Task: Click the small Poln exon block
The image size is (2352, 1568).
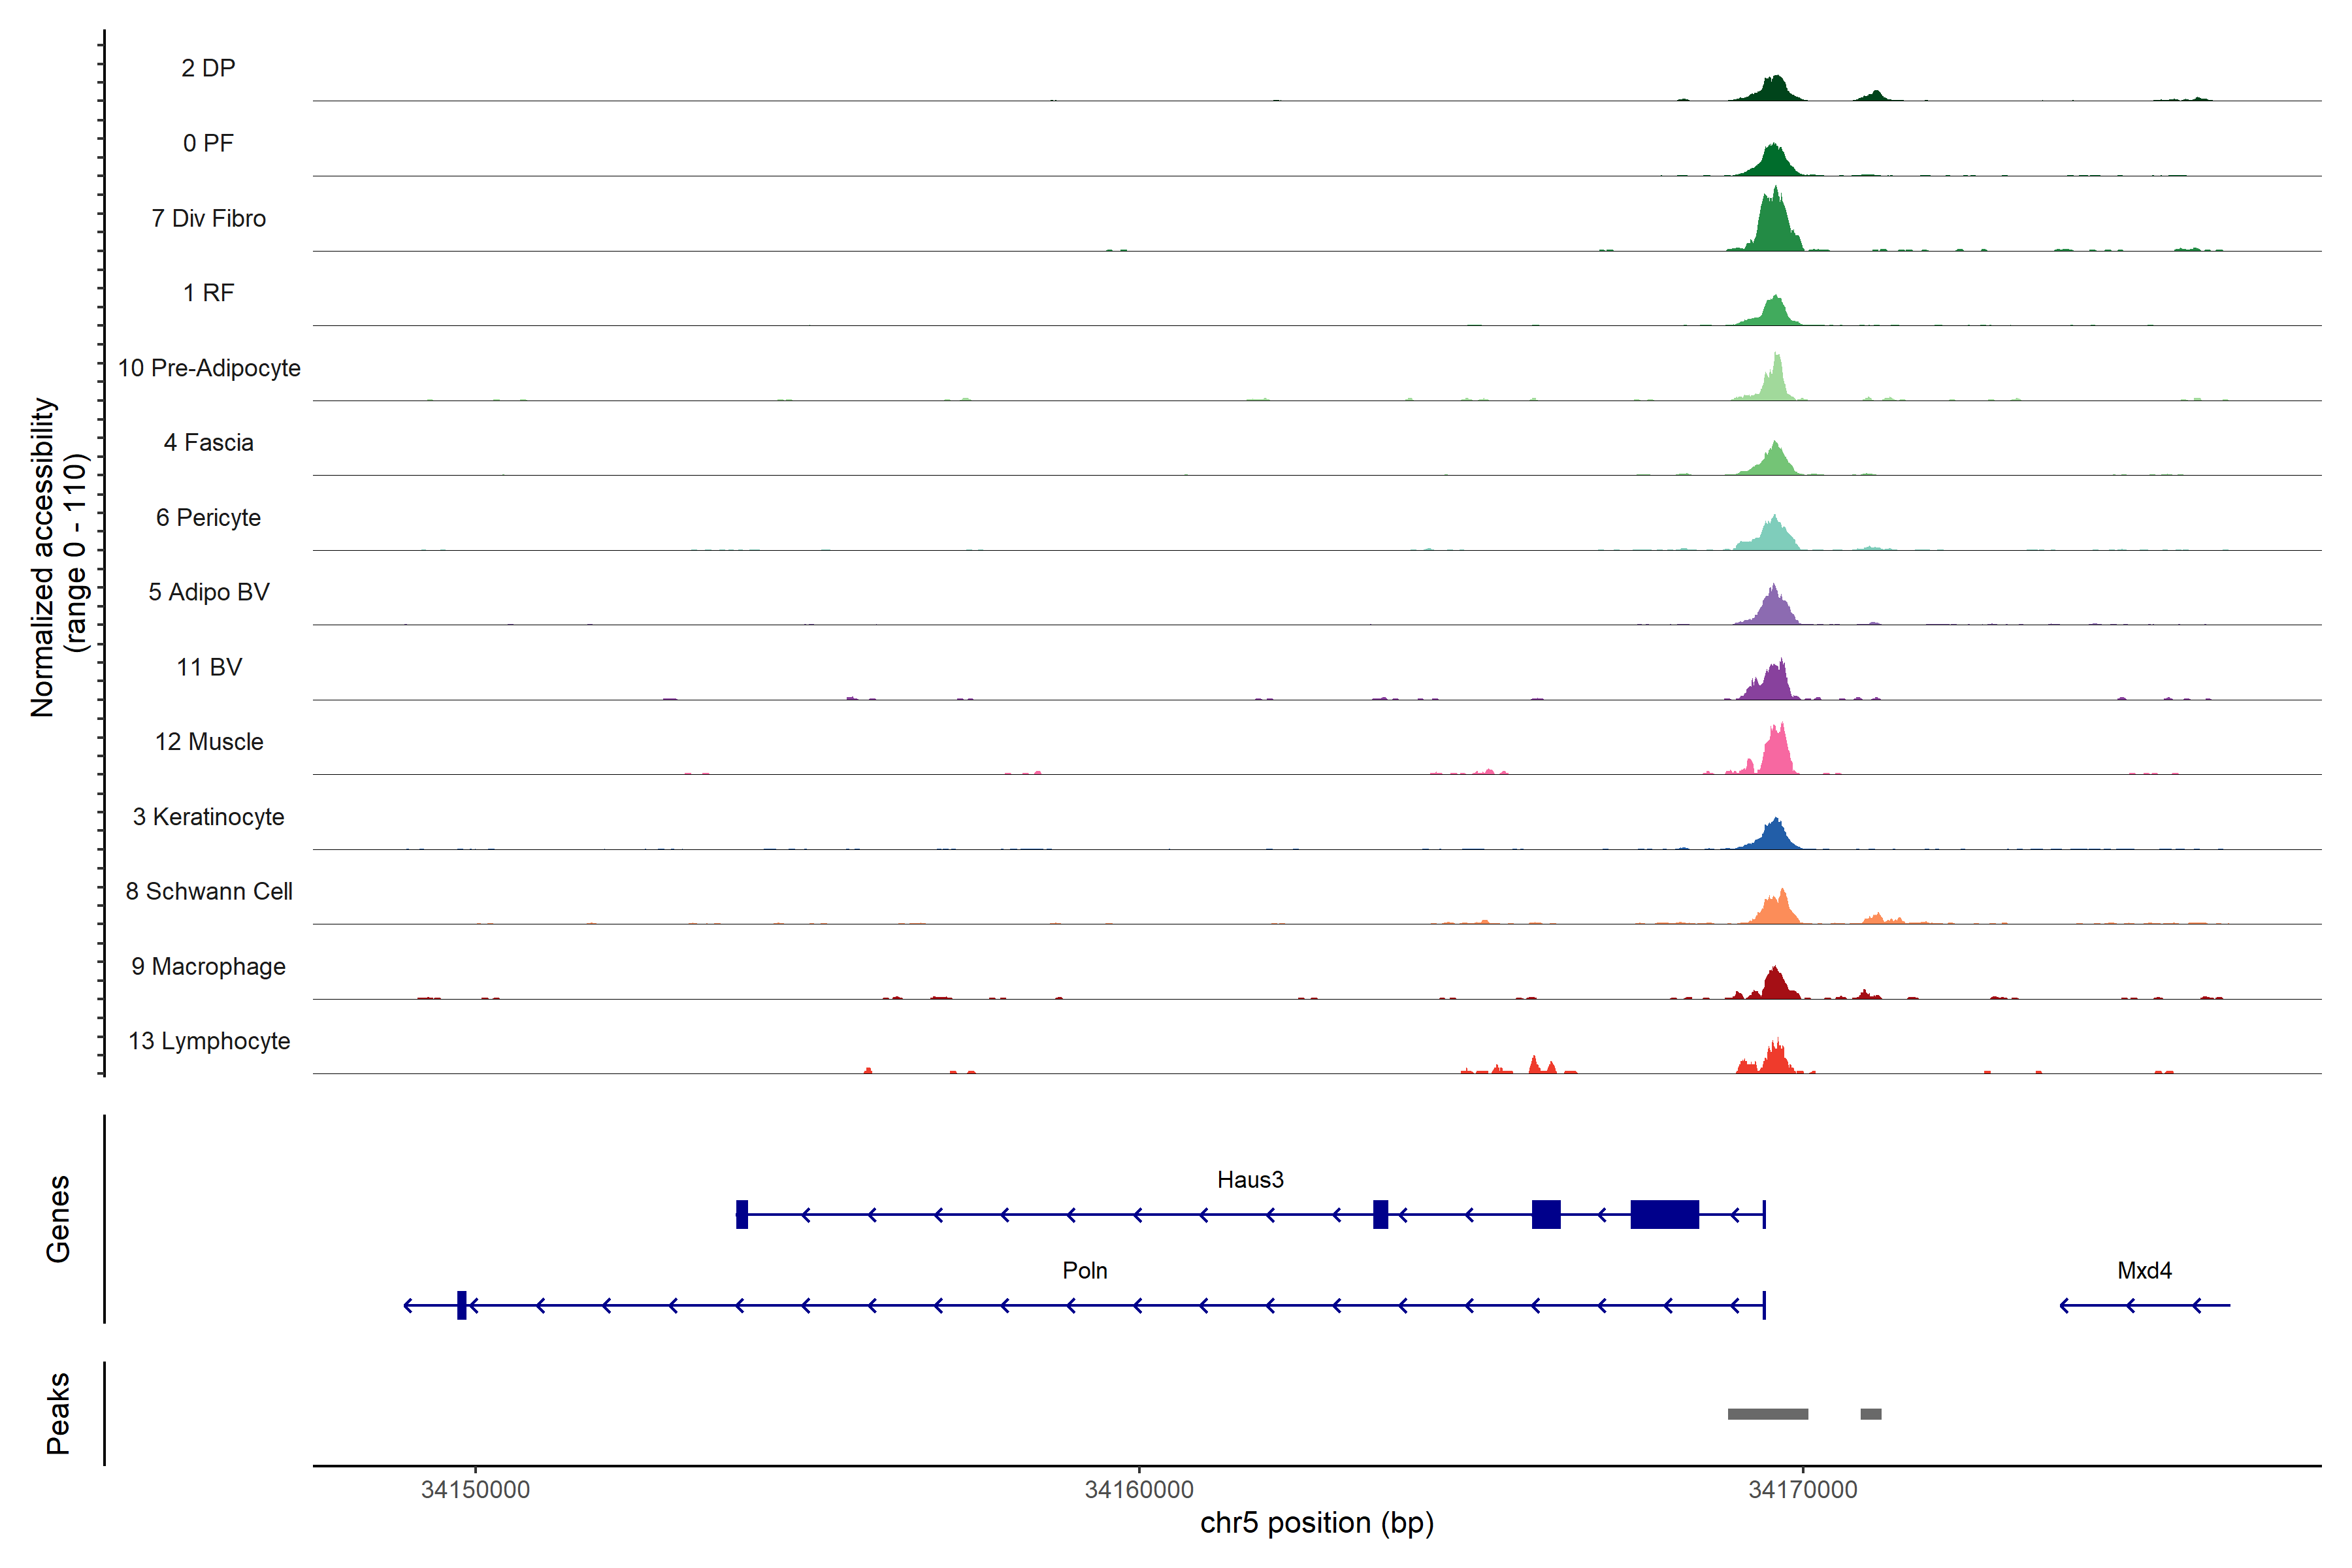Action: point(461,1305)
